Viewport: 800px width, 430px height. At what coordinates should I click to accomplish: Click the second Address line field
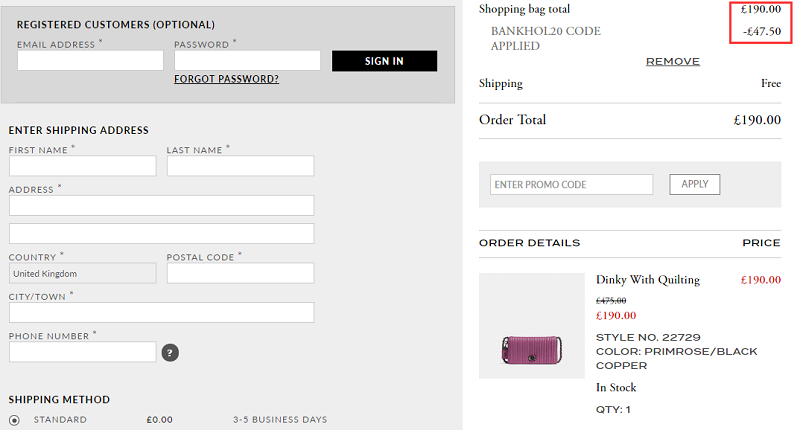pyautogui.click(x=161, y=233)
